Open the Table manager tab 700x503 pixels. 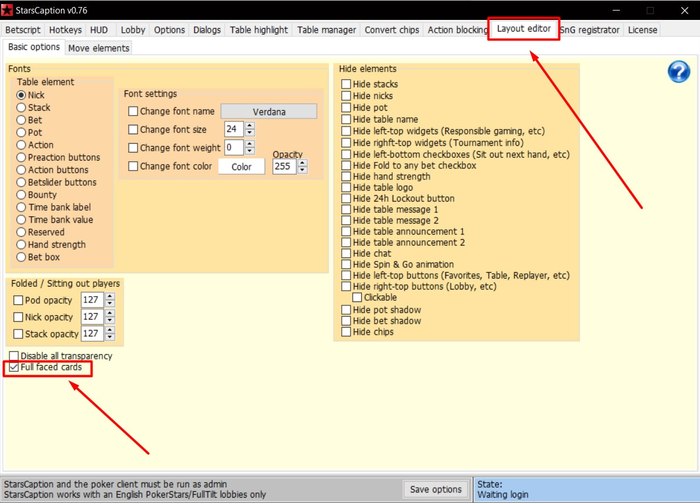pyautogui.click(x=326, y=30)
